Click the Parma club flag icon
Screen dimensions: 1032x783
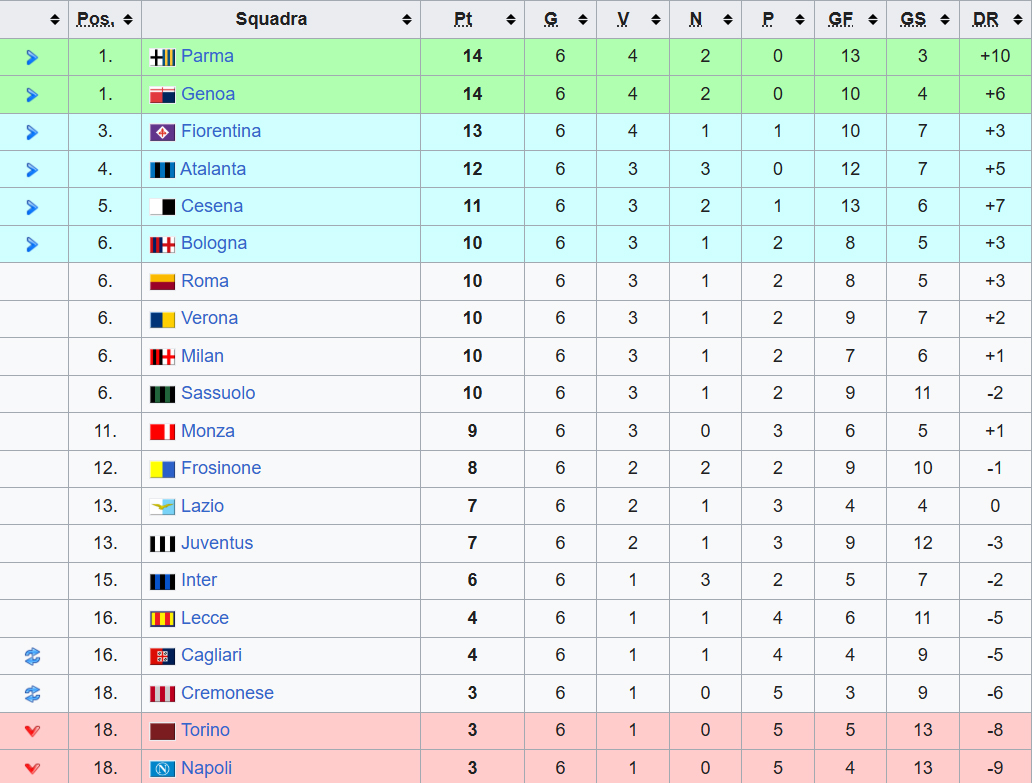coord(163,57)
